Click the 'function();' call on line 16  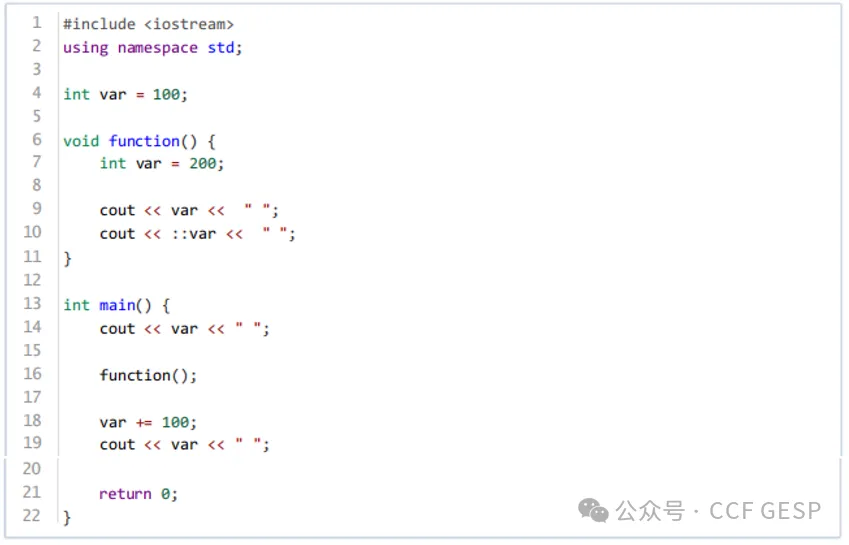[148, 376]
